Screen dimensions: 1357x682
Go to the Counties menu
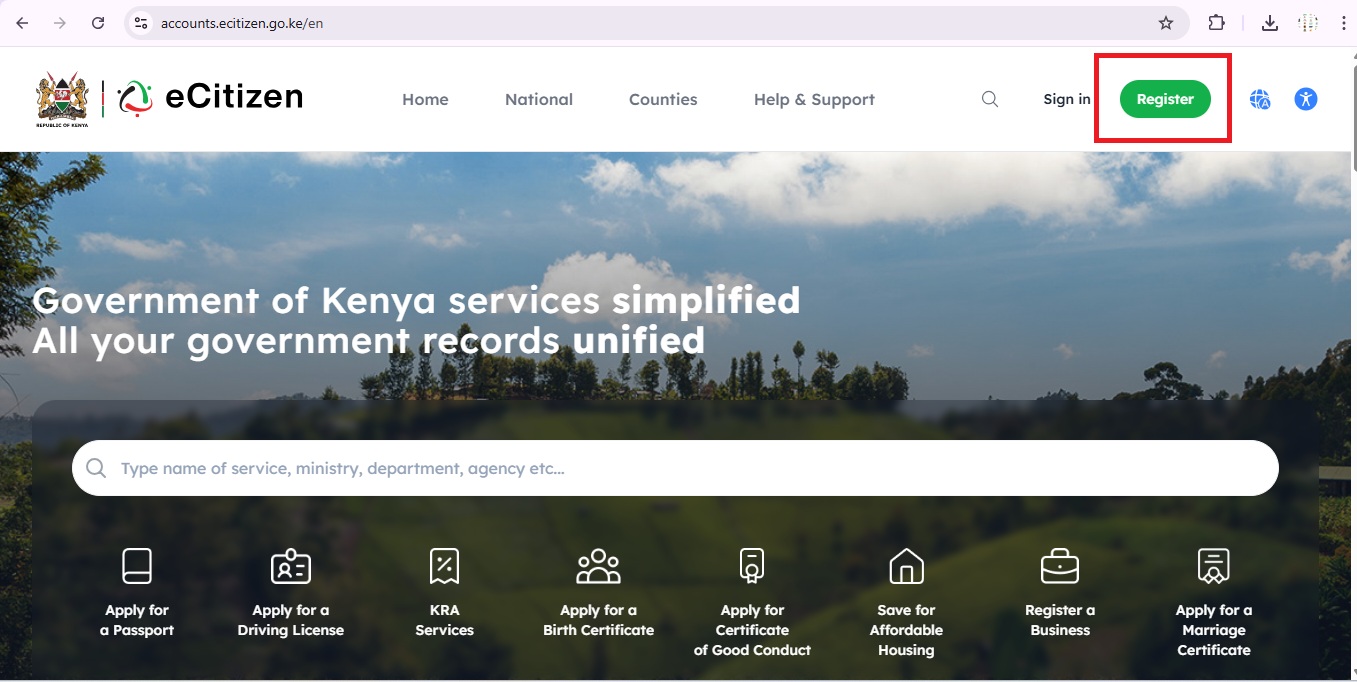(663, 99)
